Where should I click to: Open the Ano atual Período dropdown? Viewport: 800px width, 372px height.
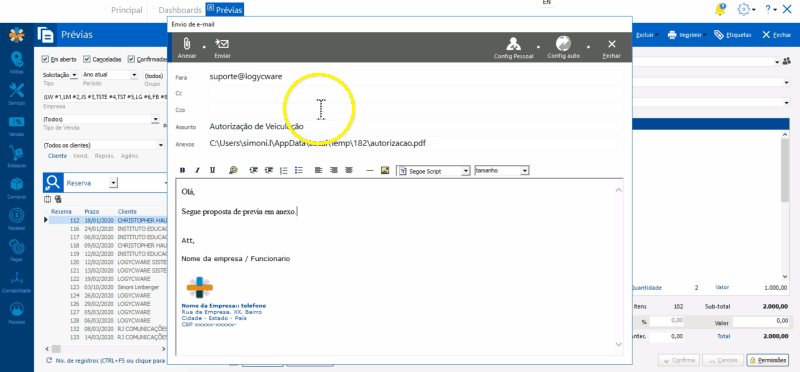(x=134, y=75)
